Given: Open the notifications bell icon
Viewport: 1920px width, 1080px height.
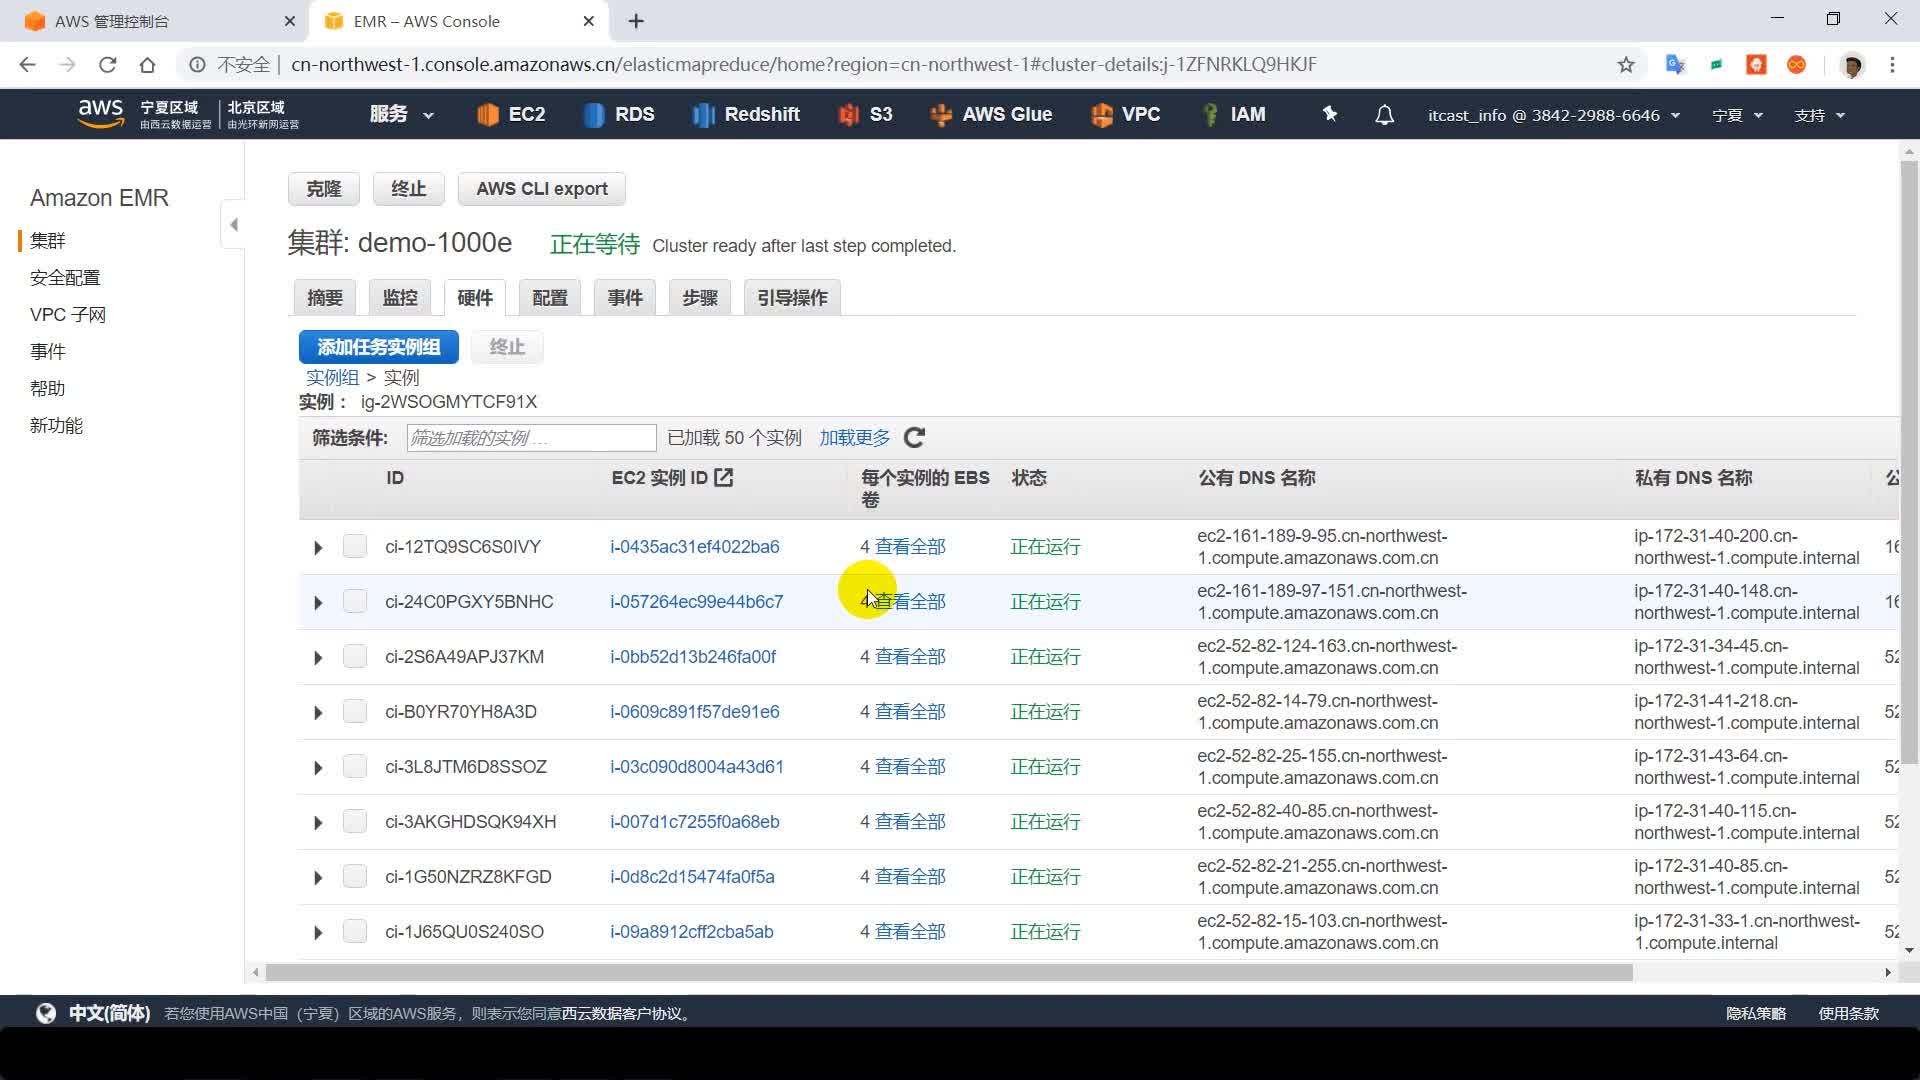Looking at the screenshot, I should click(x=1384, y=115).
